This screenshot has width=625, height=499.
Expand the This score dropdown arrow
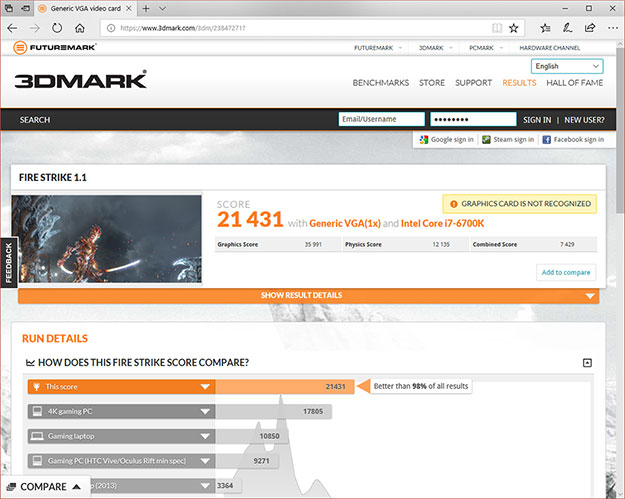tap(205, 387)
